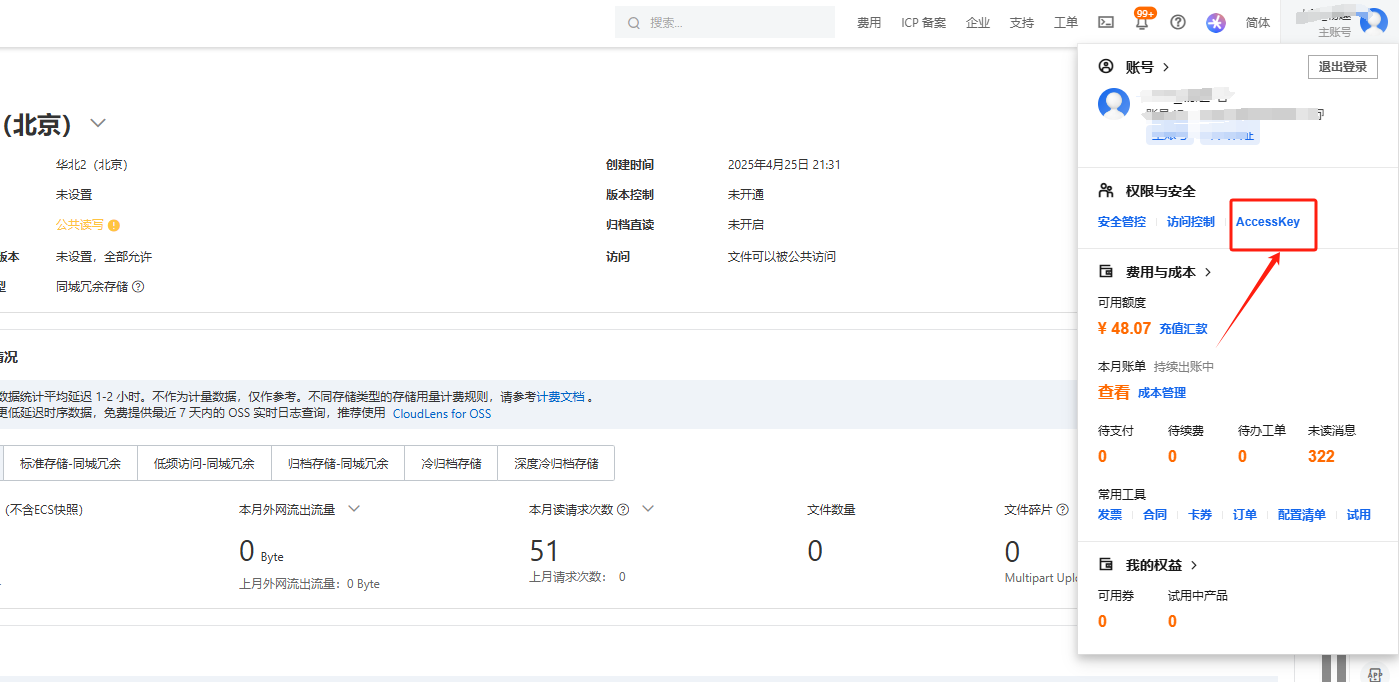Open the ICP 备案 menu item
Viewport: 1399px width, 682px height.
click(923, 22)
